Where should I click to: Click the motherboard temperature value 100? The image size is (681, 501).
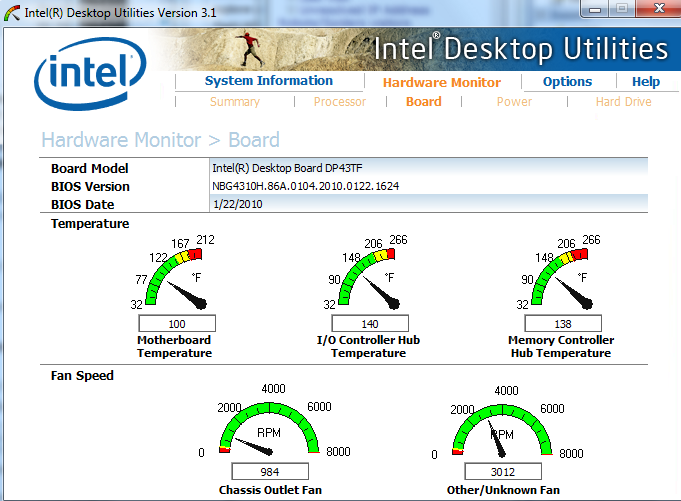pos(177,324)
